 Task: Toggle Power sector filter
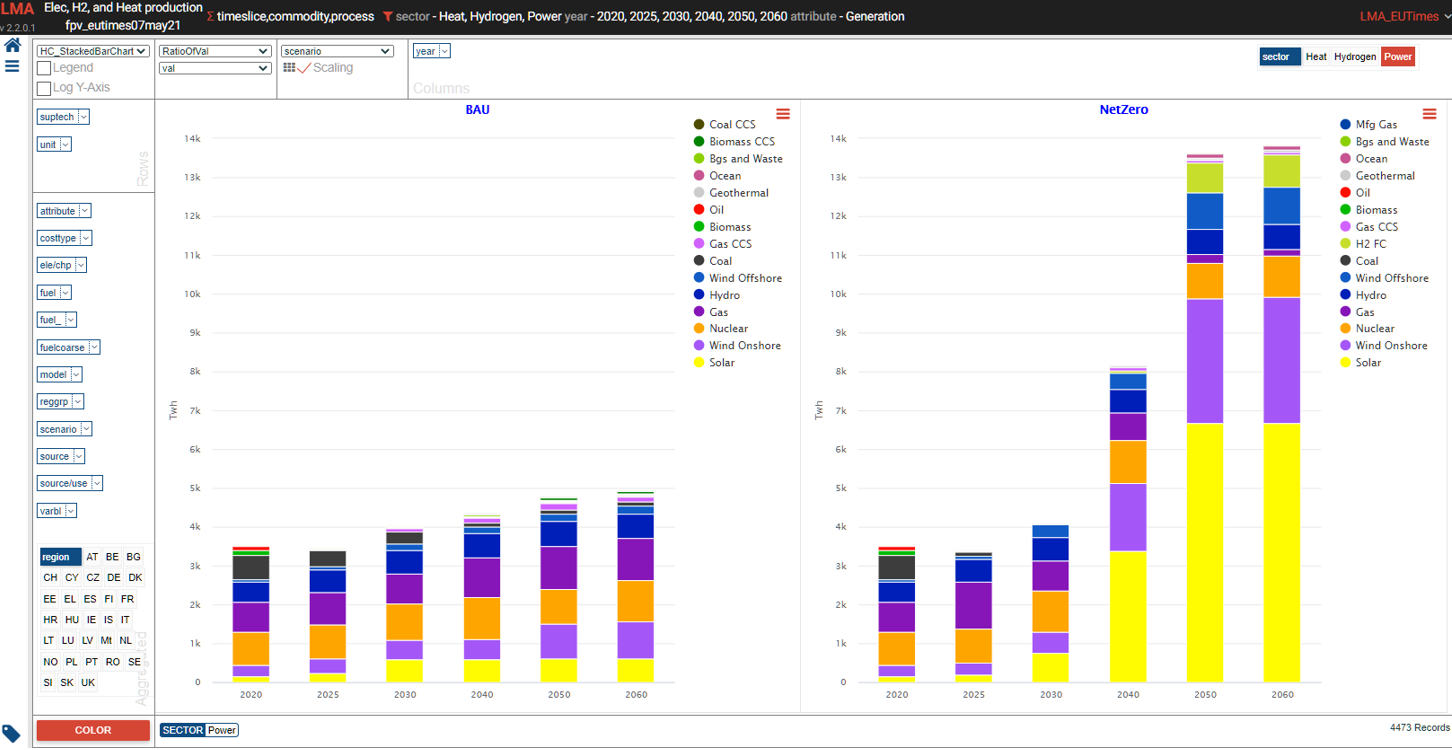click(x=1398, y=57)
